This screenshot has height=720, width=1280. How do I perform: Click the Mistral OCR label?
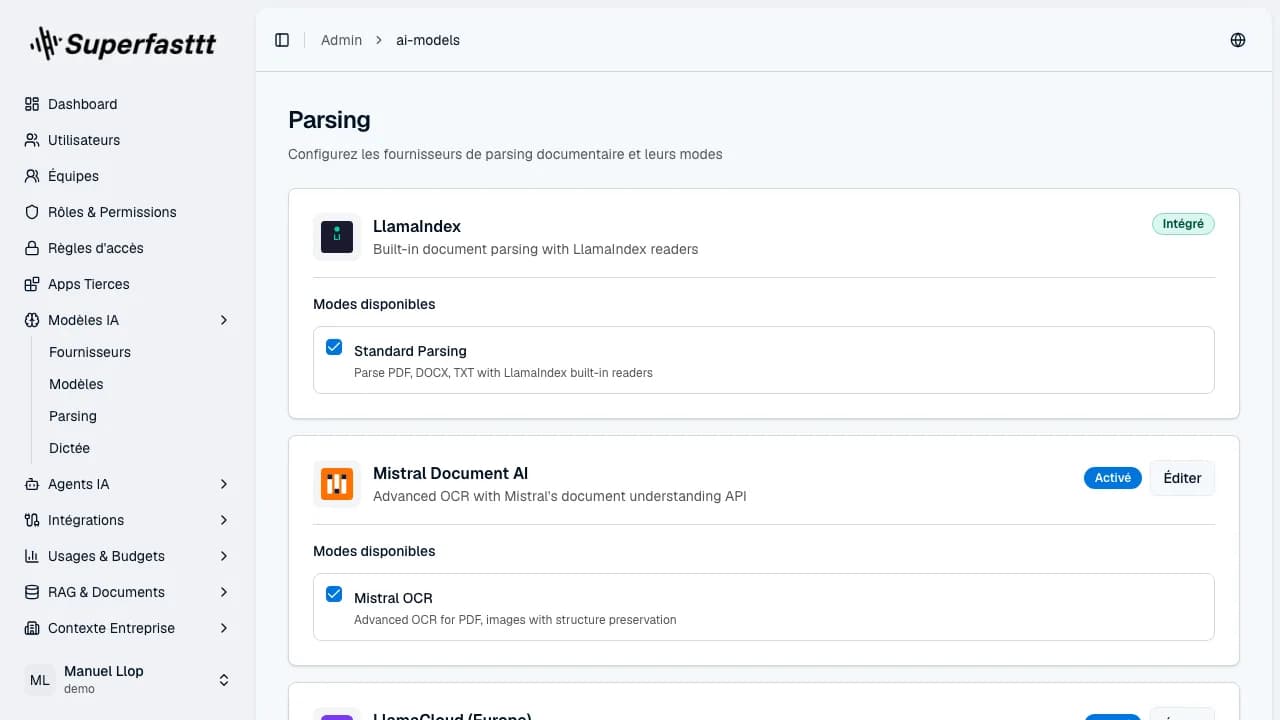[x=393, y=598]
